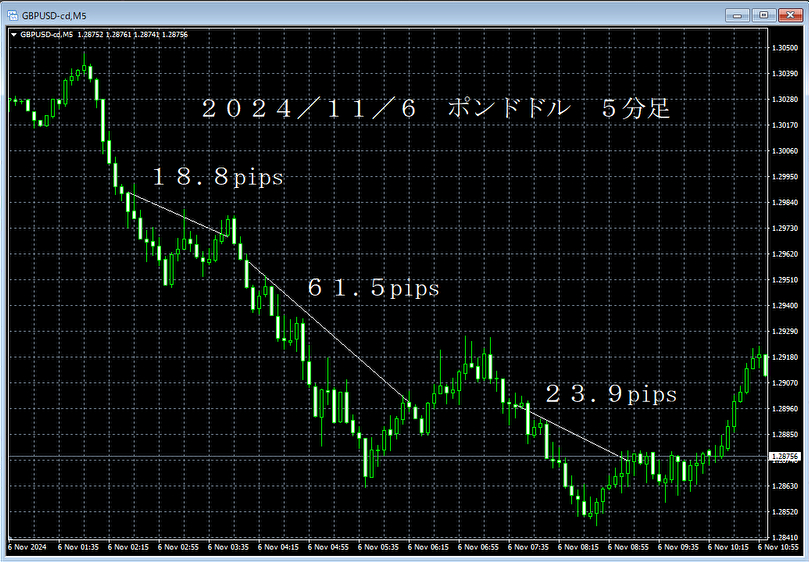Click the 6 Nov 10:15 time axis label
809x562 pixels.
click(729, 547)
